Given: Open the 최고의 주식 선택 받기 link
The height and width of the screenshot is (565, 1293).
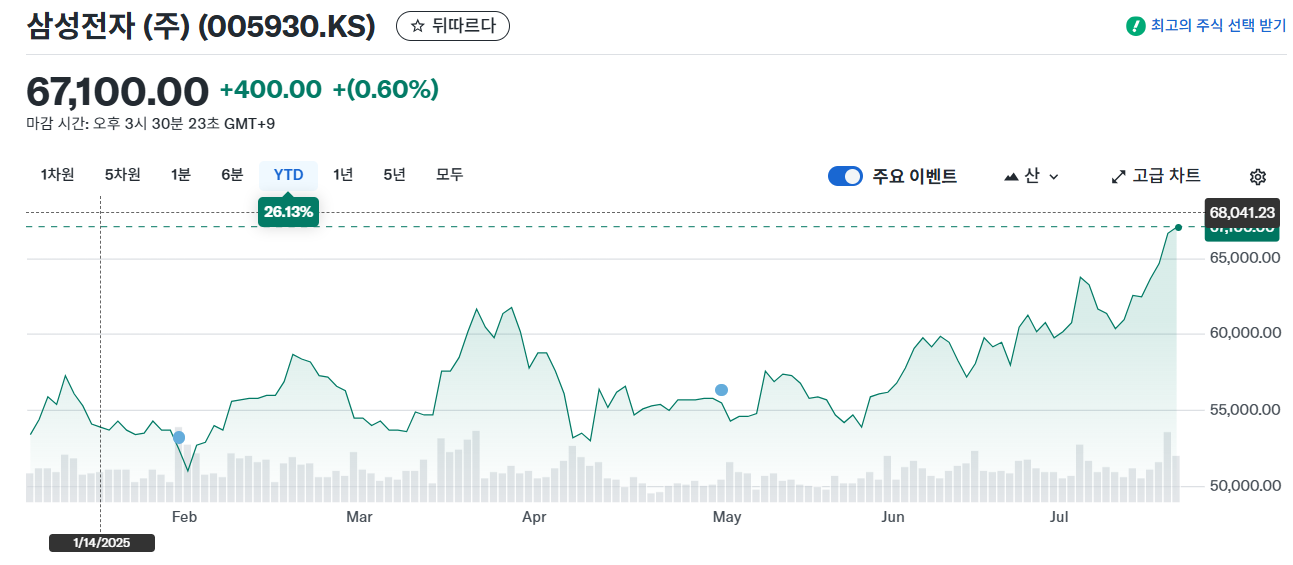Looking at the screenshot, I should [x=1218, y=26].
